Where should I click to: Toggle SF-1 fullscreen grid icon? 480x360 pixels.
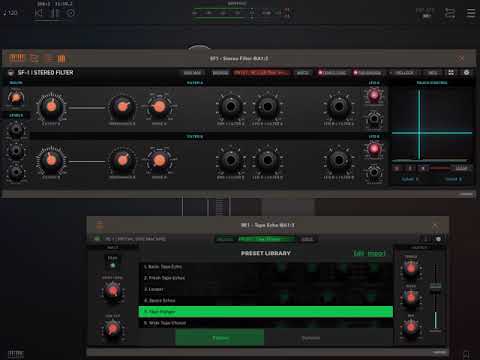451,72
